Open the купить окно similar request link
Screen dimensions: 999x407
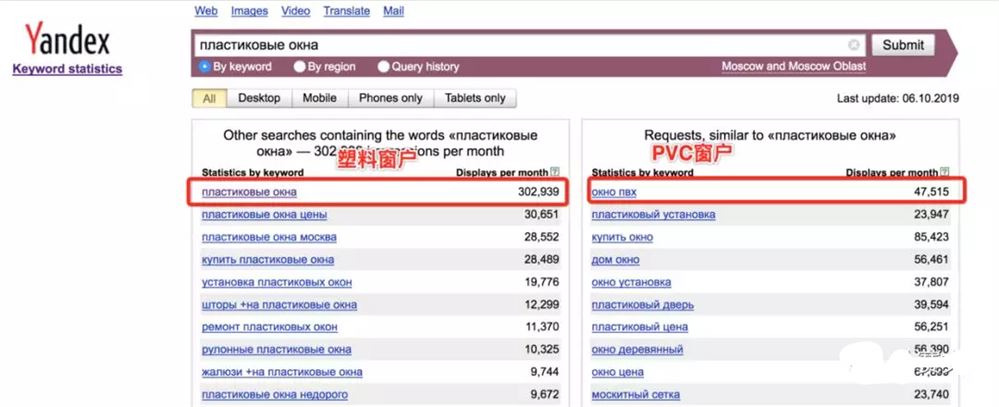[622, 237]
